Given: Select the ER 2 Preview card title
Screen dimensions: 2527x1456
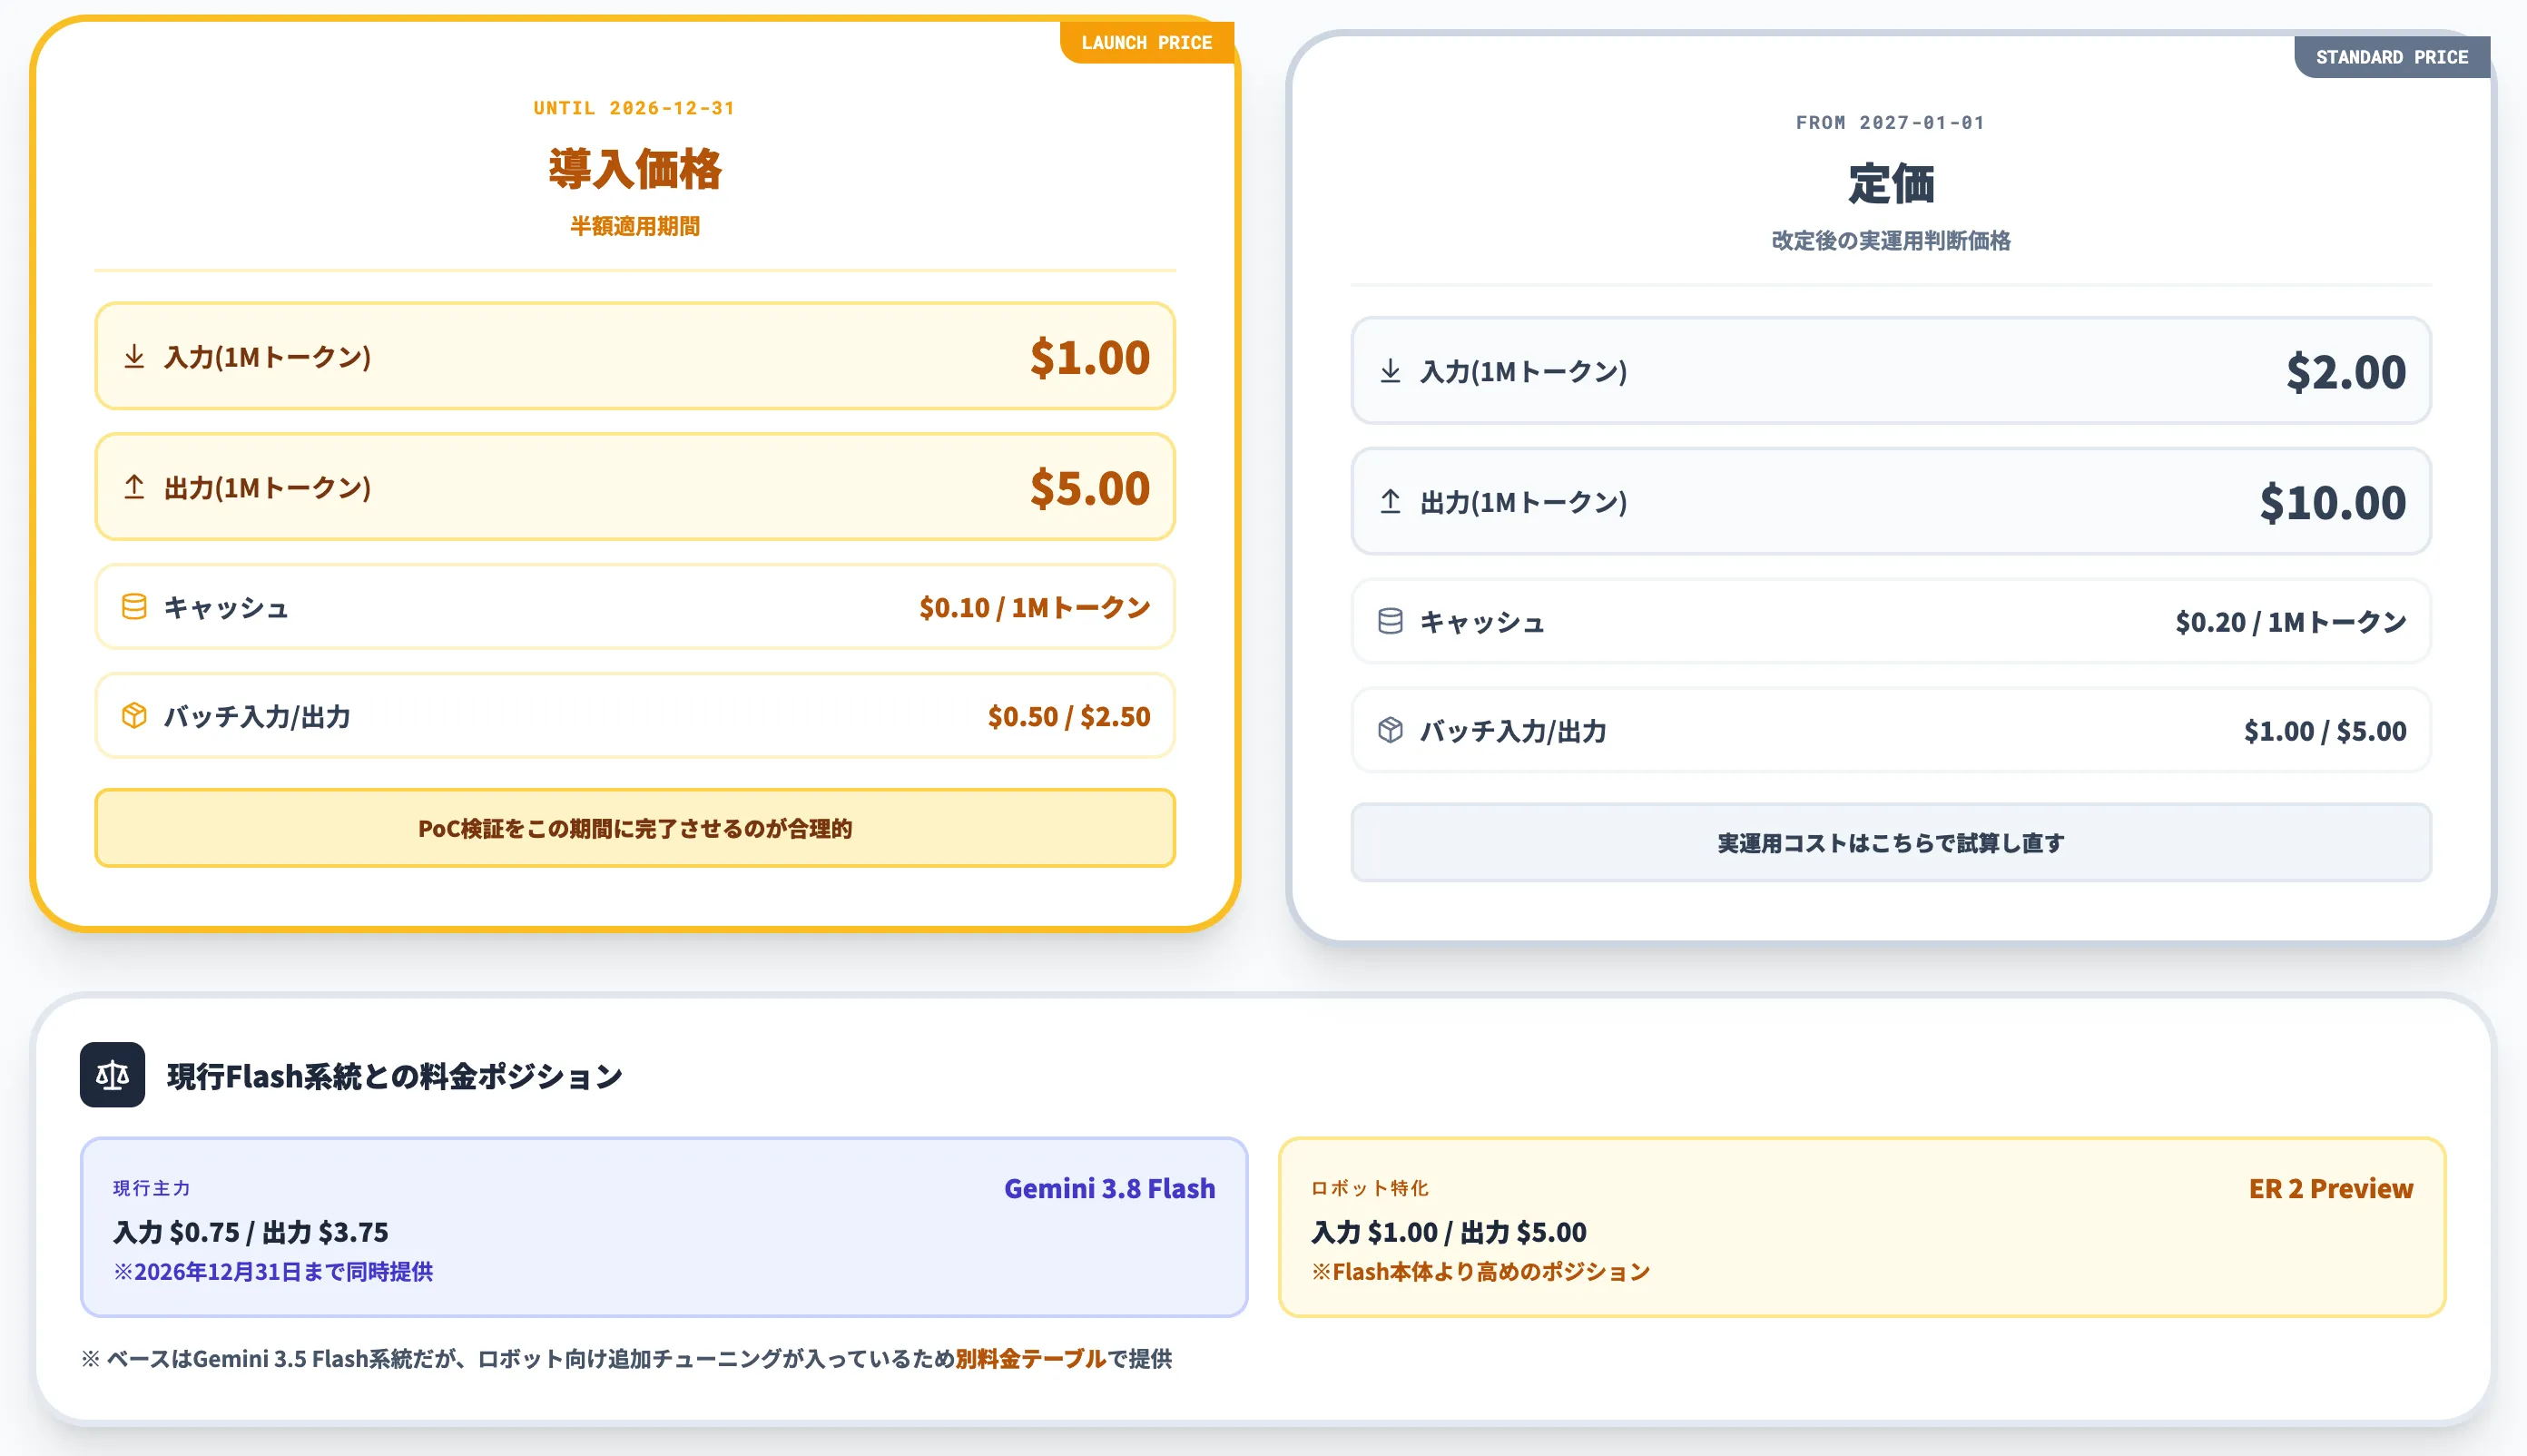Looking at the screenshot, I should (2330, 1188).
